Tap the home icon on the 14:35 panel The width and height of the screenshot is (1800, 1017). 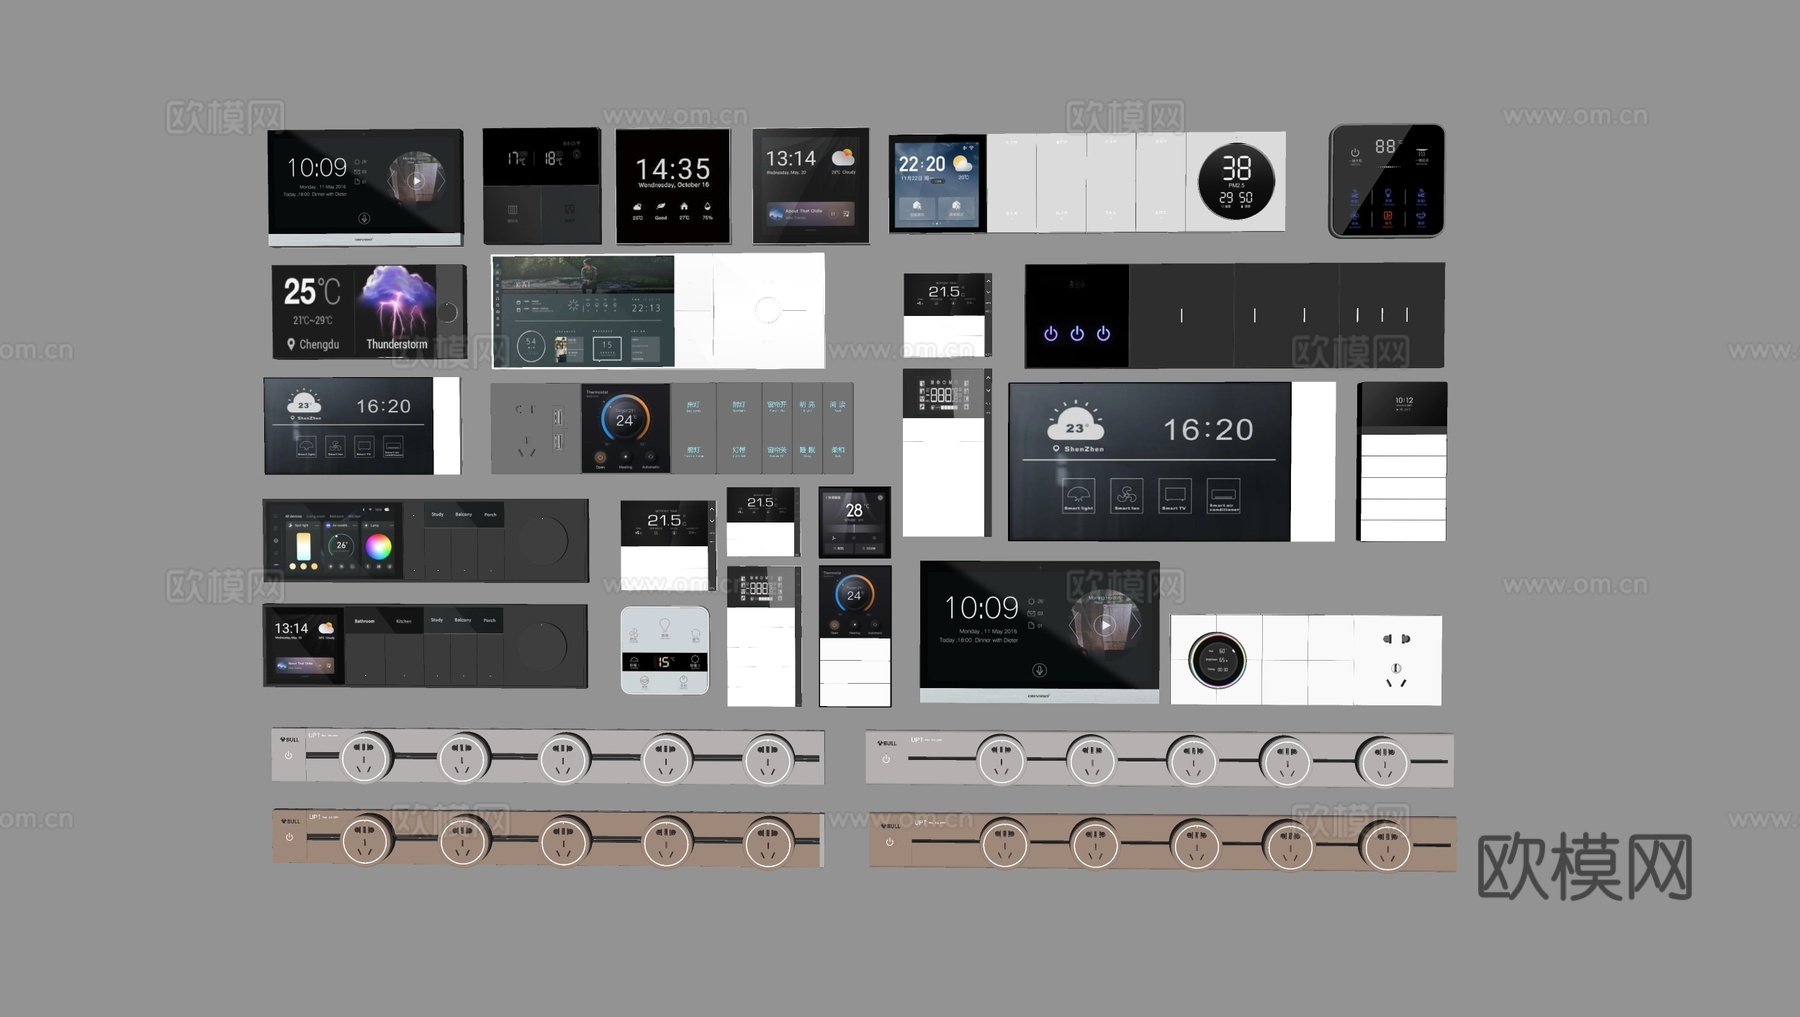pos(684,206)
